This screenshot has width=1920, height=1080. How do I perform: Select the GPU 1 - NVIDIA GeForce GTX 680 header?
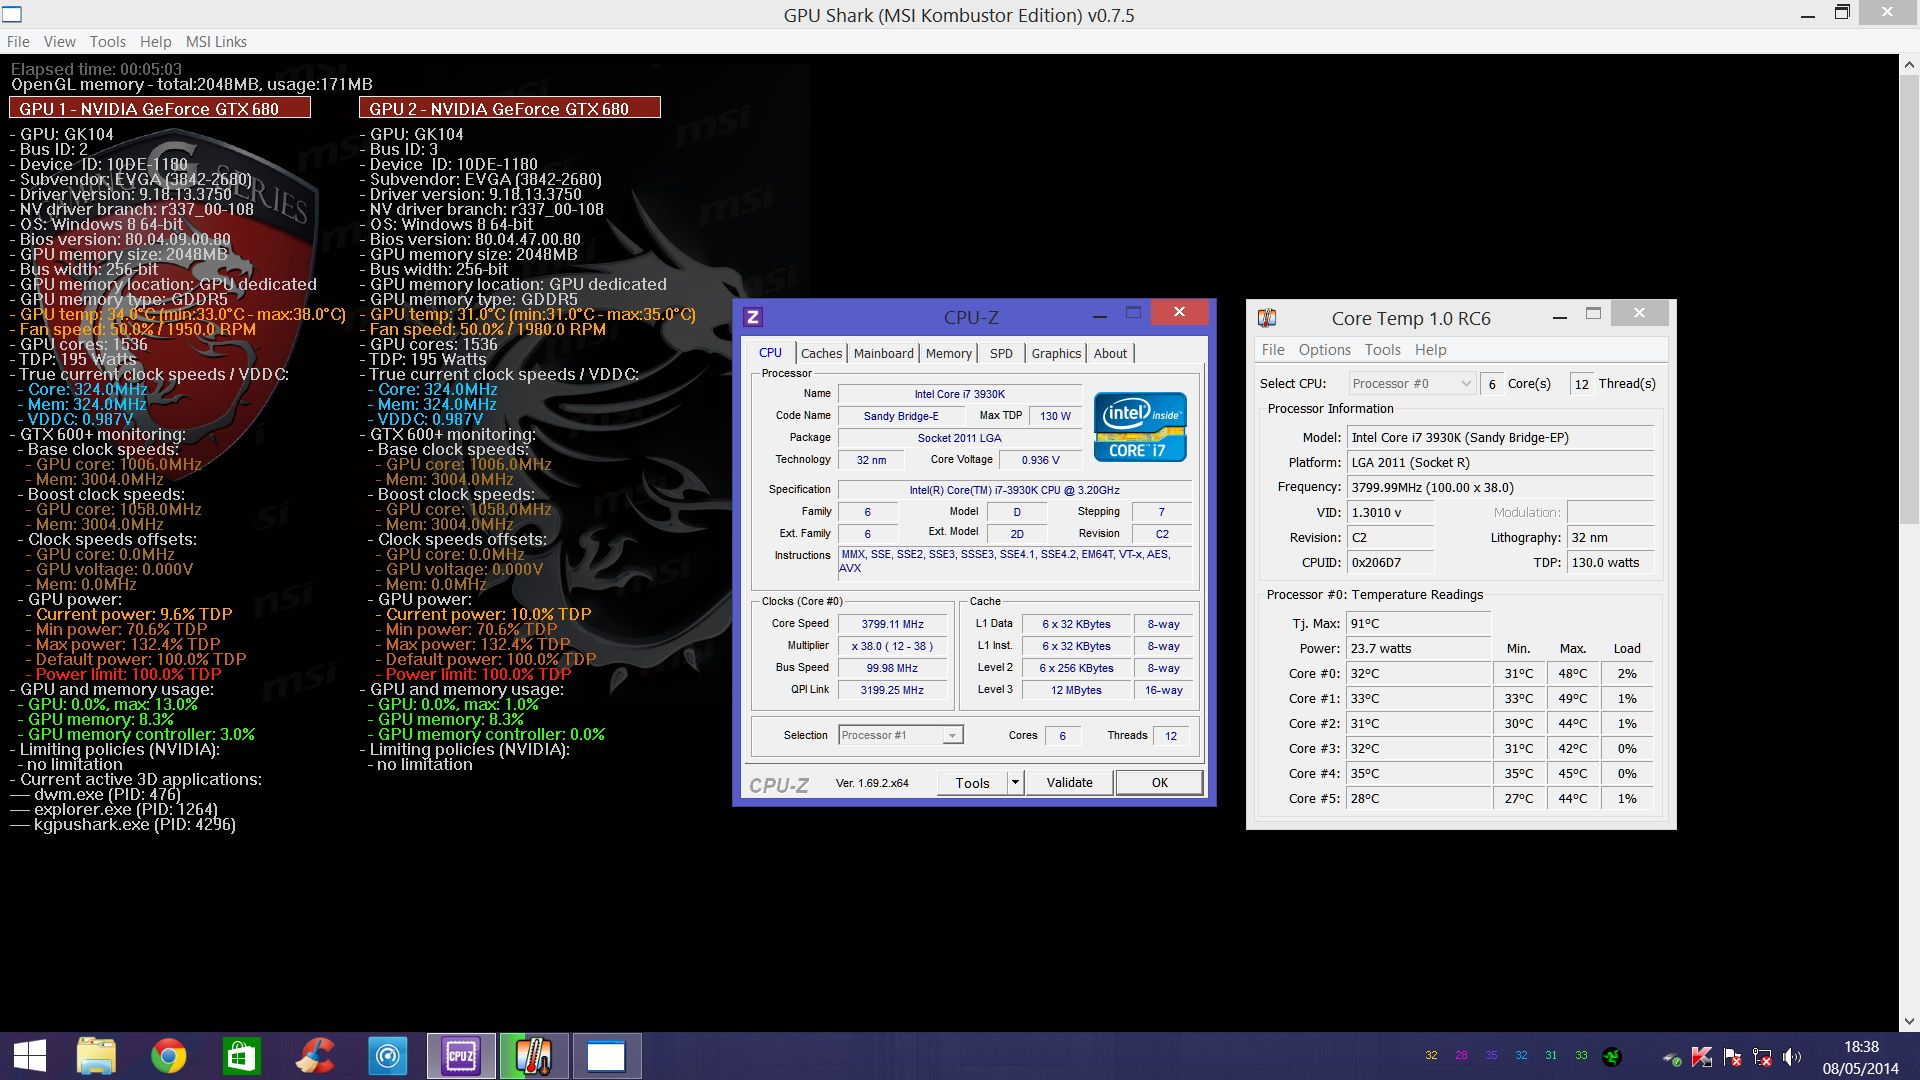click(x=160, y=108)
